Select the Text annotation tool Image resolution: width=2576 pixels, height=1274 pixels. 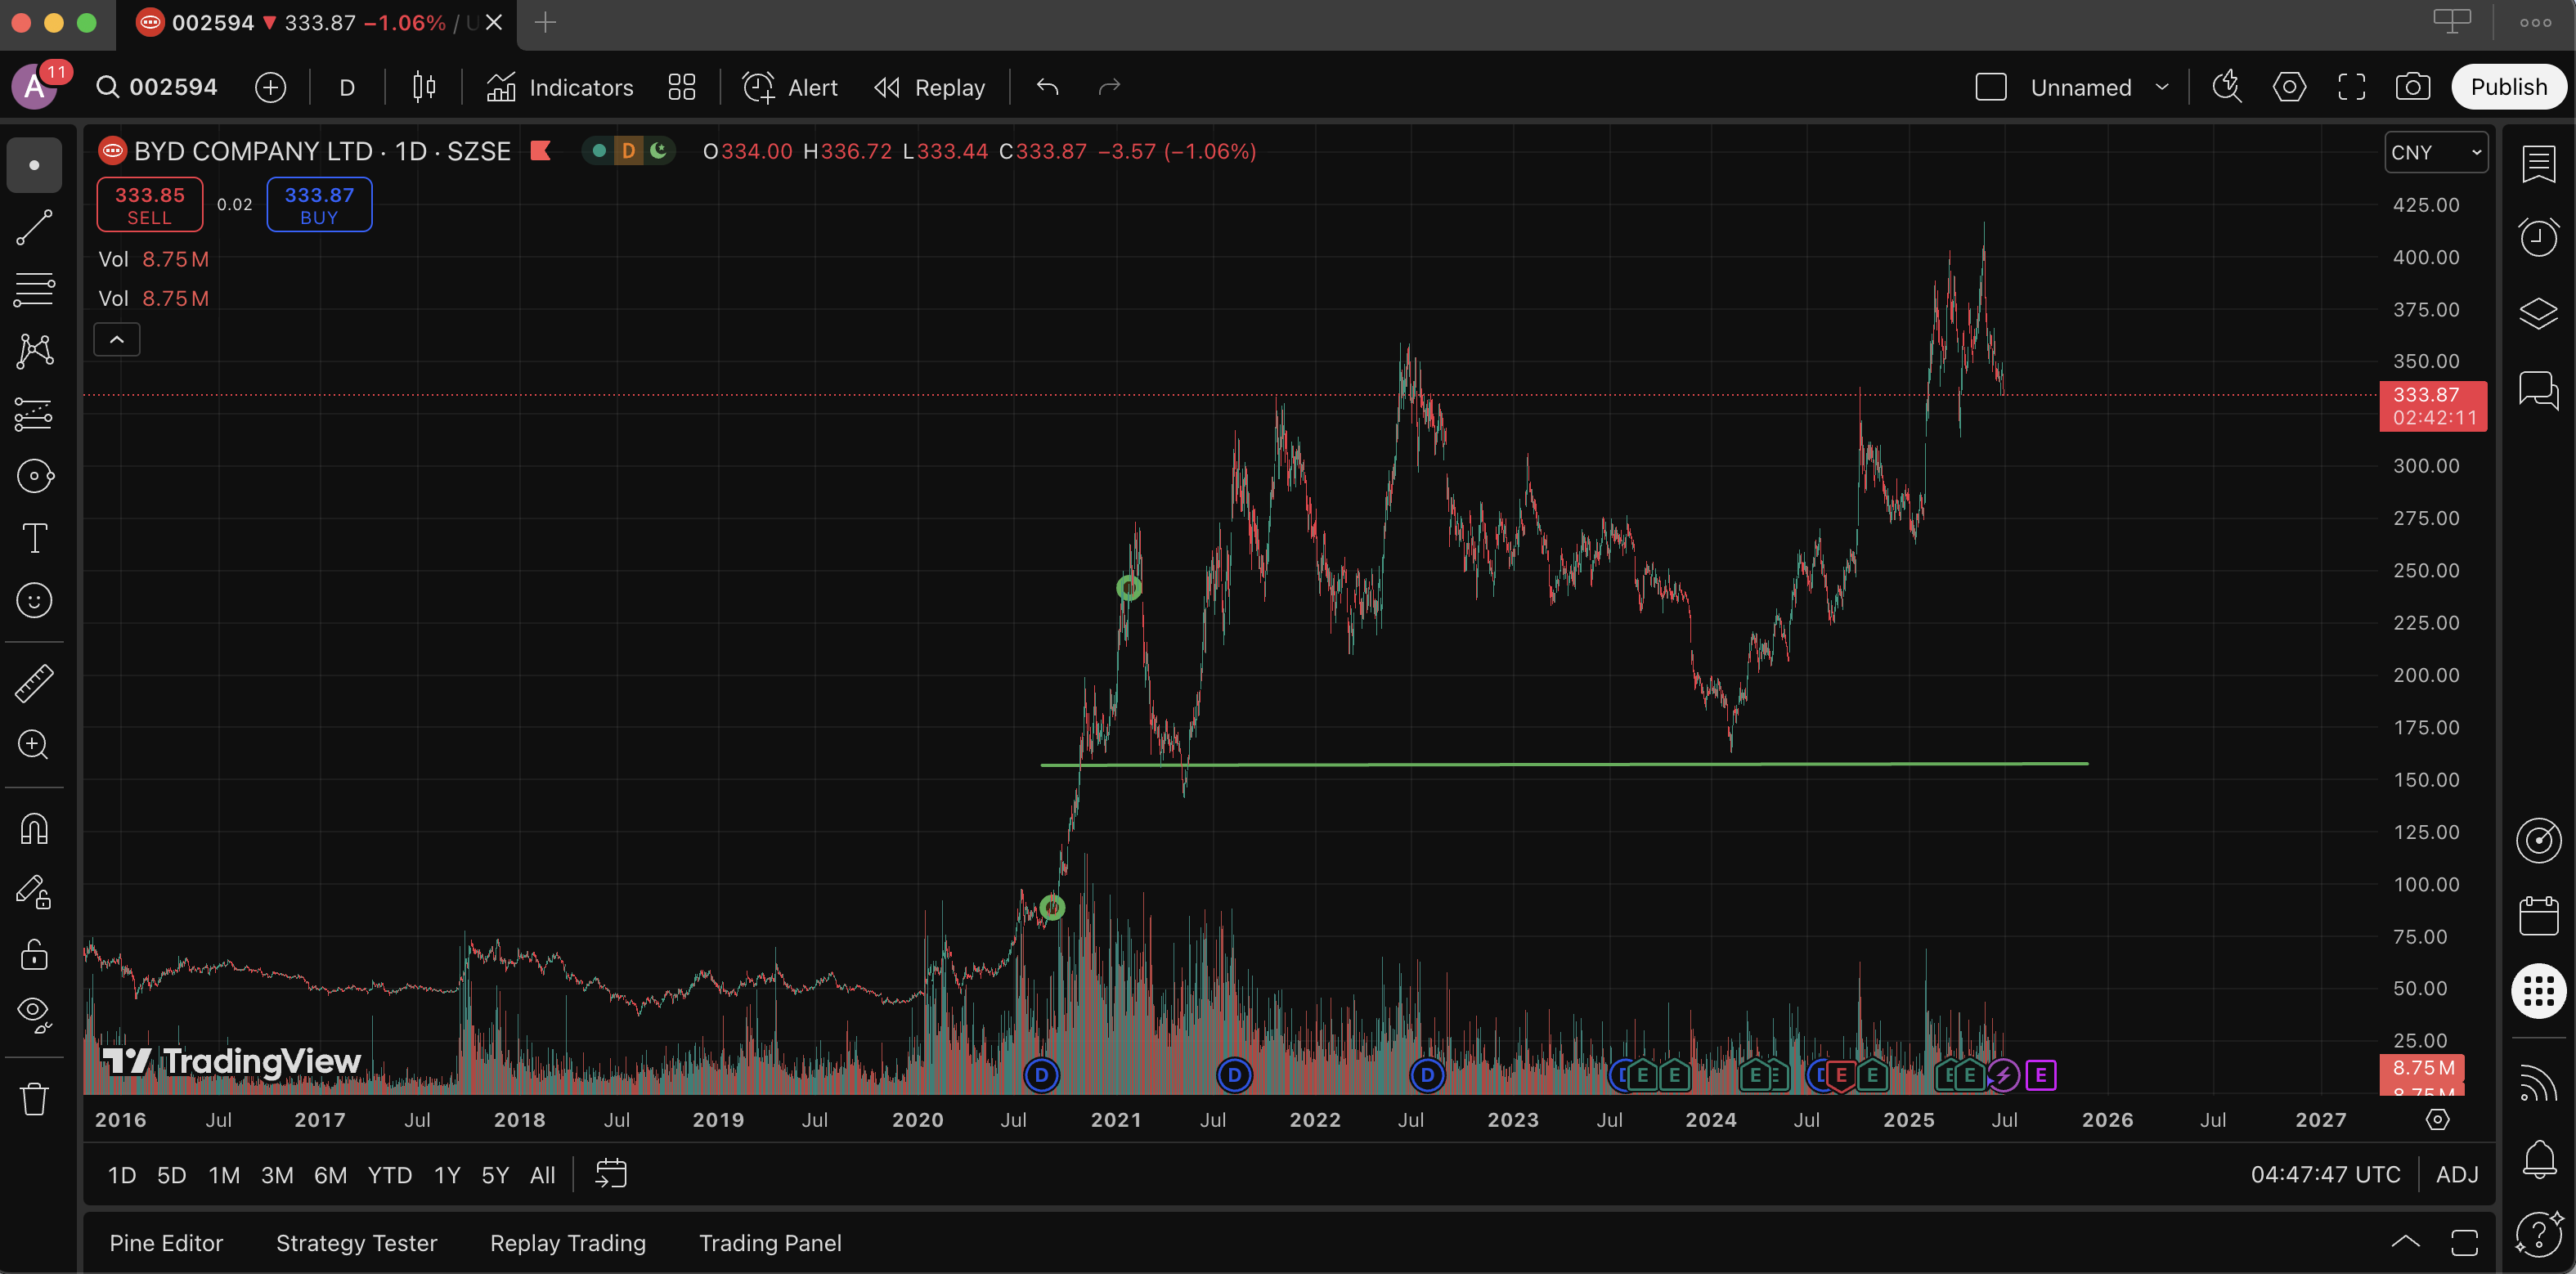coord(34,538)
